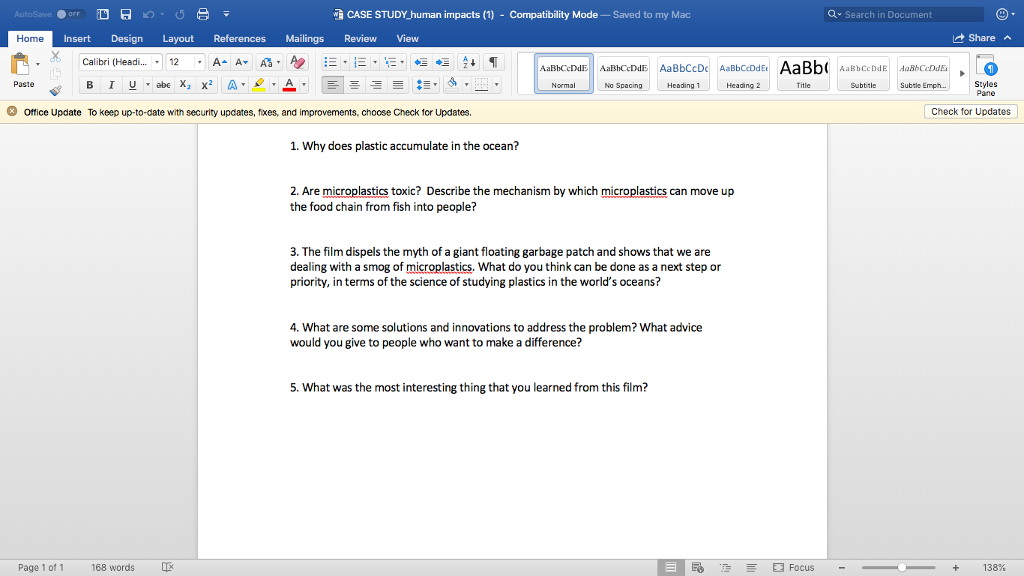The width and height of the screenshot is (1024, 576).
Task: Apply subscript formatting
Action: coord(185,85)
